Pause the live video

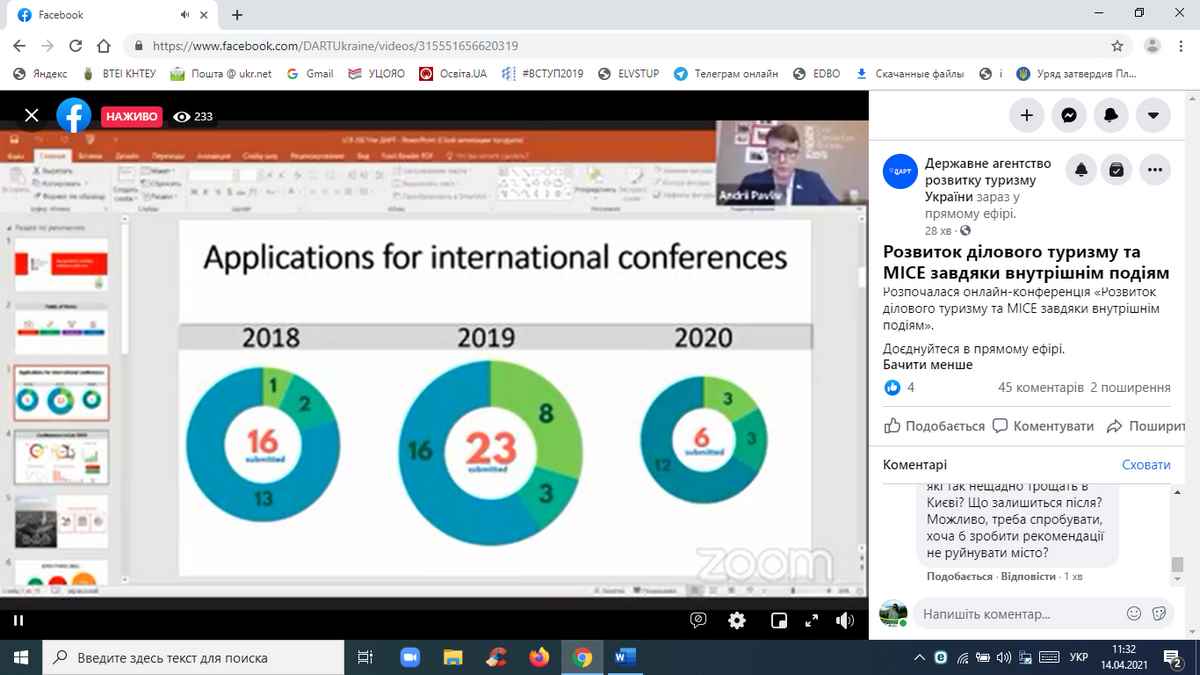[18, 621]
